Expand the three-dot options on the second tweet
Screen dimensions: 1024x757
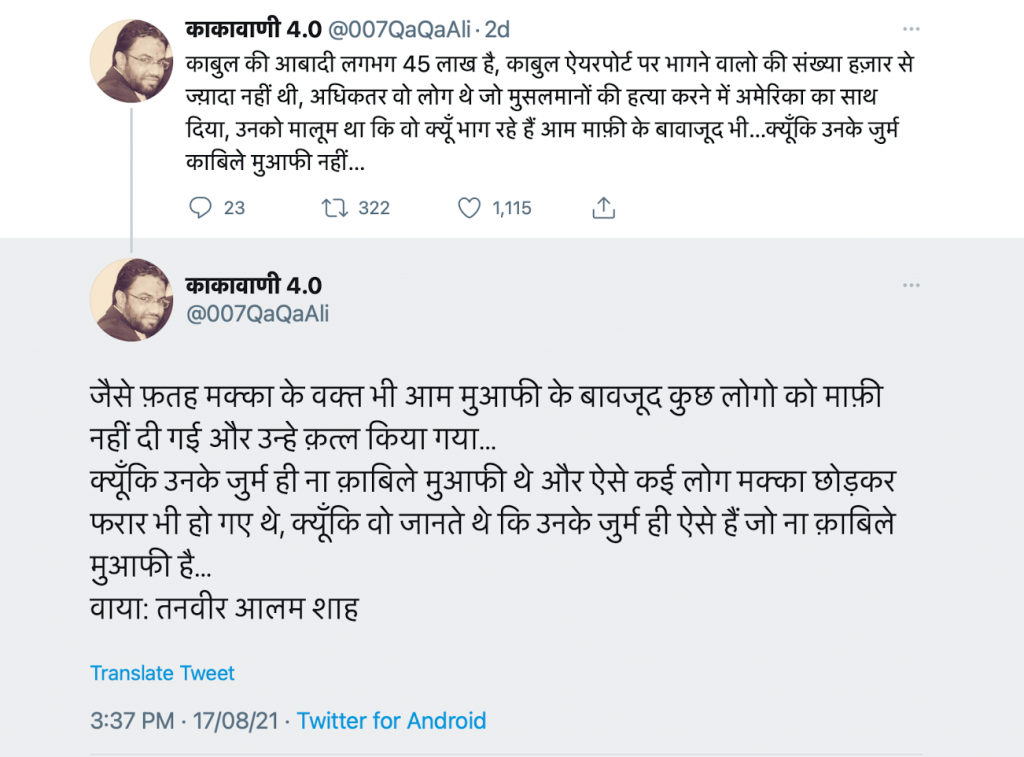pos(911,285)
